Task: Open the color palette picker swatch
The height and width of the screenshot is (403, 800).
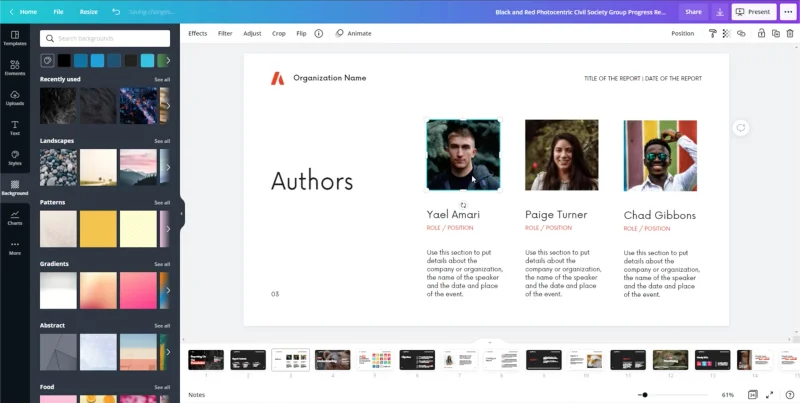Action: 47,61
